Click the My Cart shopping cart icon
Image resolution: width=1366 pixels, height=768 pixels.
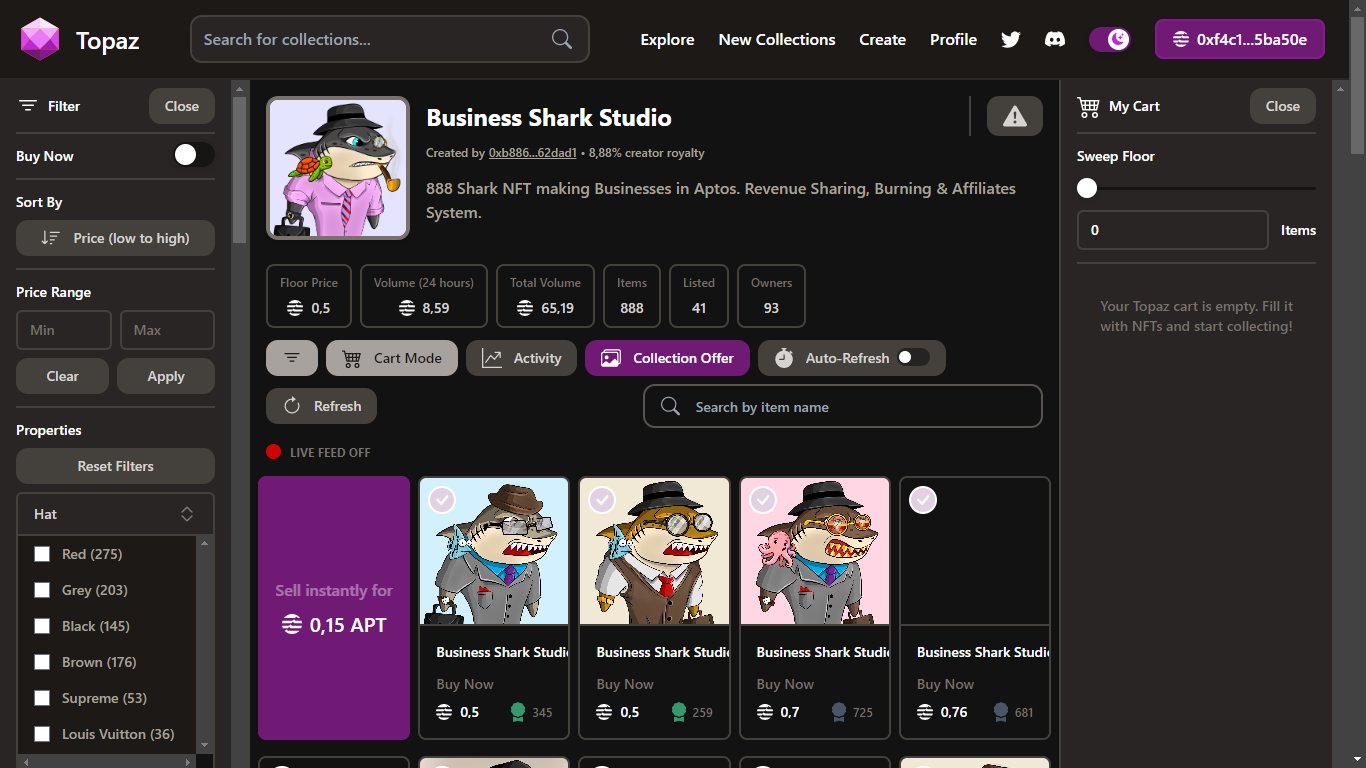coord(1088,106)
